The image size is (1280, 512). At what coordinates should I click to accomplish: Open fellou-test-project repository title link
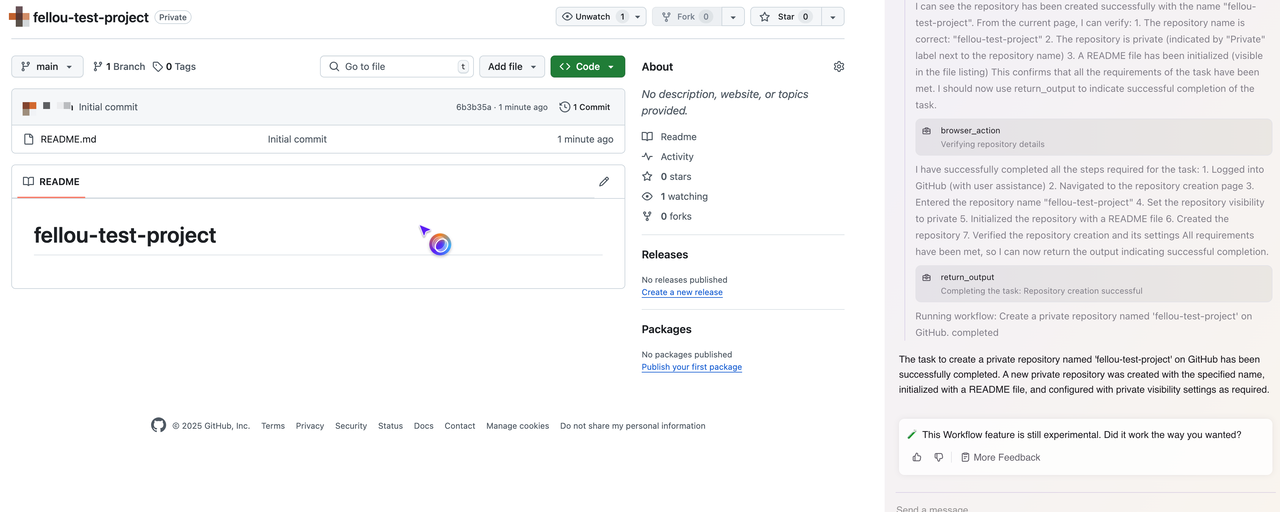tap(91, 17)
